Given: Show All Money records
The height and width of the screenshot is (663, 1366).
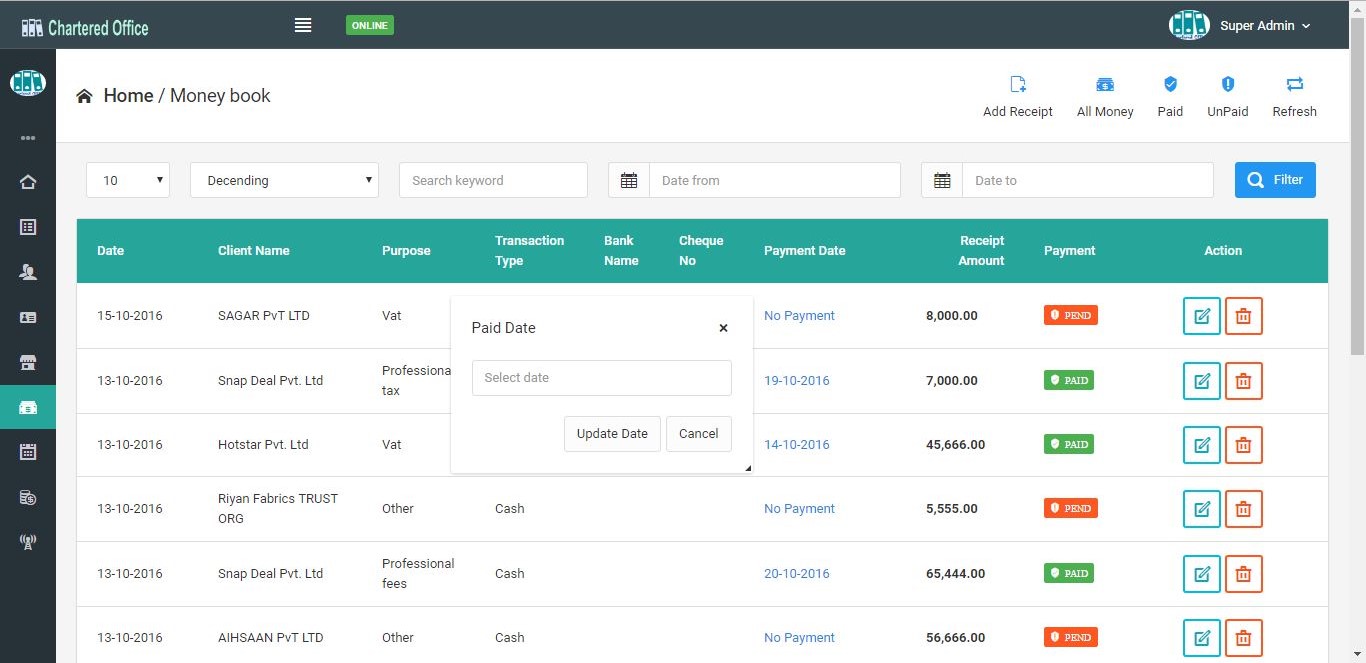Looking at the screenshot, I should [x=1105, y=97].
